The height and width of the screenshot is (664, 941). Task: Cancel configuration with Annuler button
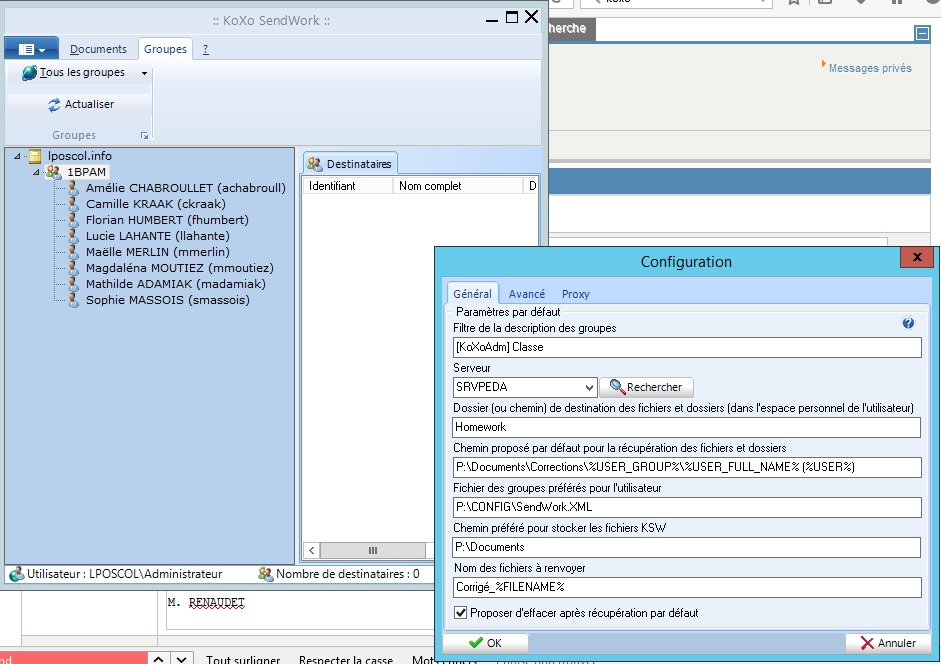pyautogui.click(x=888, y=643)
